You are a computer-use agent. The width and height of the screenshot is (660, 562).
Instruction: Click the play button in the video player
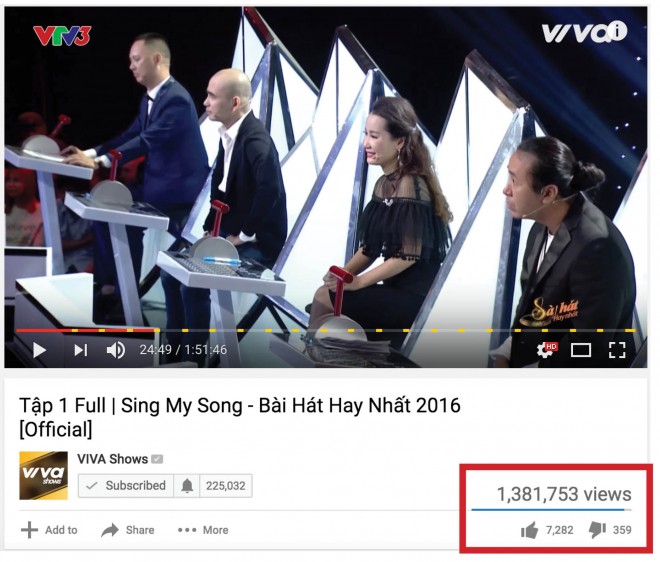tap(39, 350)
